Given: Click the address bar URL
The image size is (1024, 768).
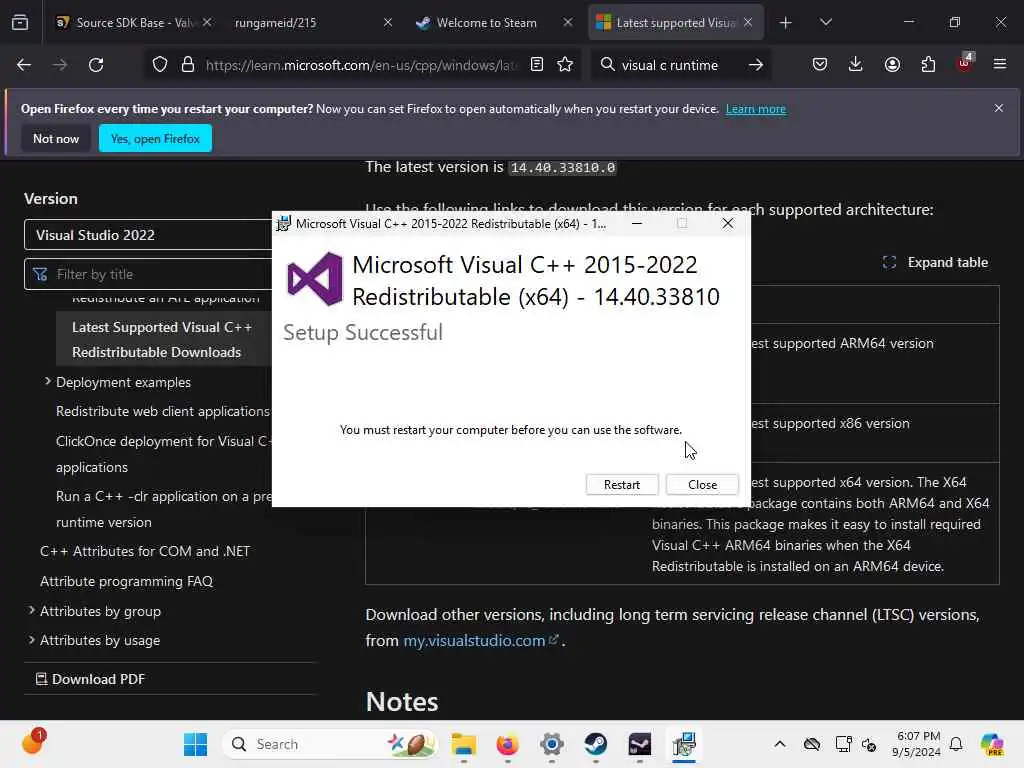Looking at the screenshot, I should coord(361,65).
